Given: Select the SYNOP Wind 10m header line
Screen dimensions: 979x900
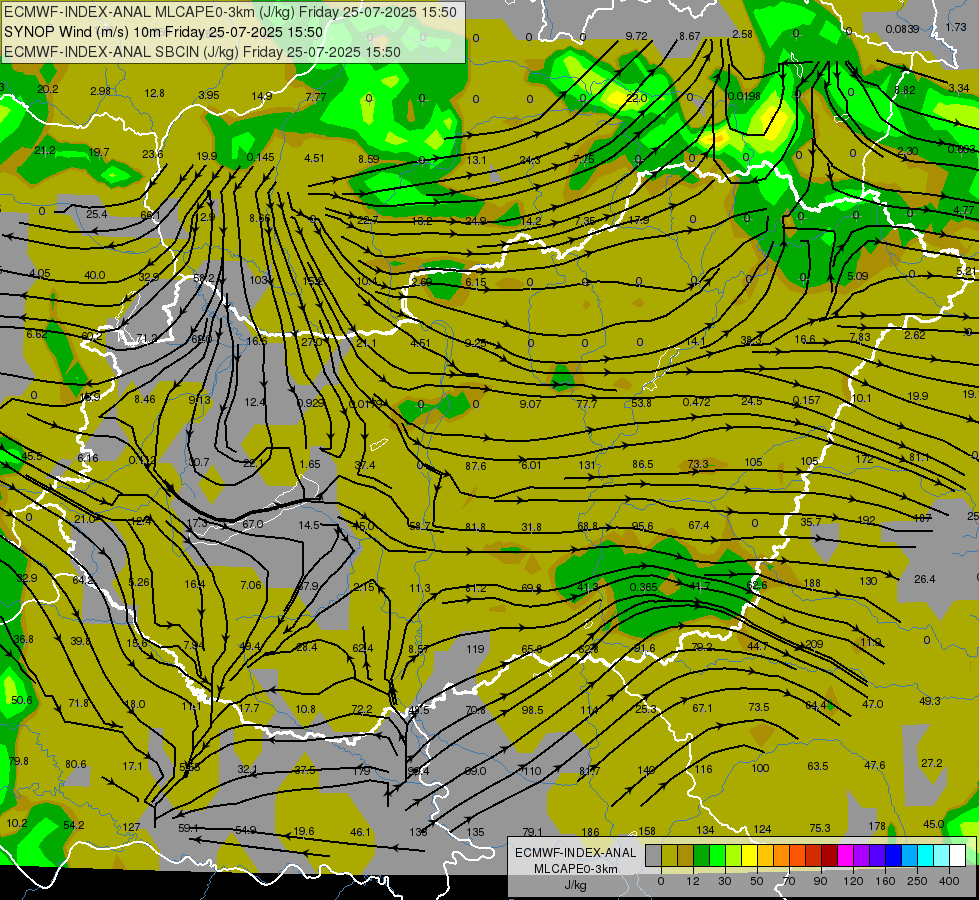Looking at the screenshot, I should pyautogui.click(x=164, y=32).
